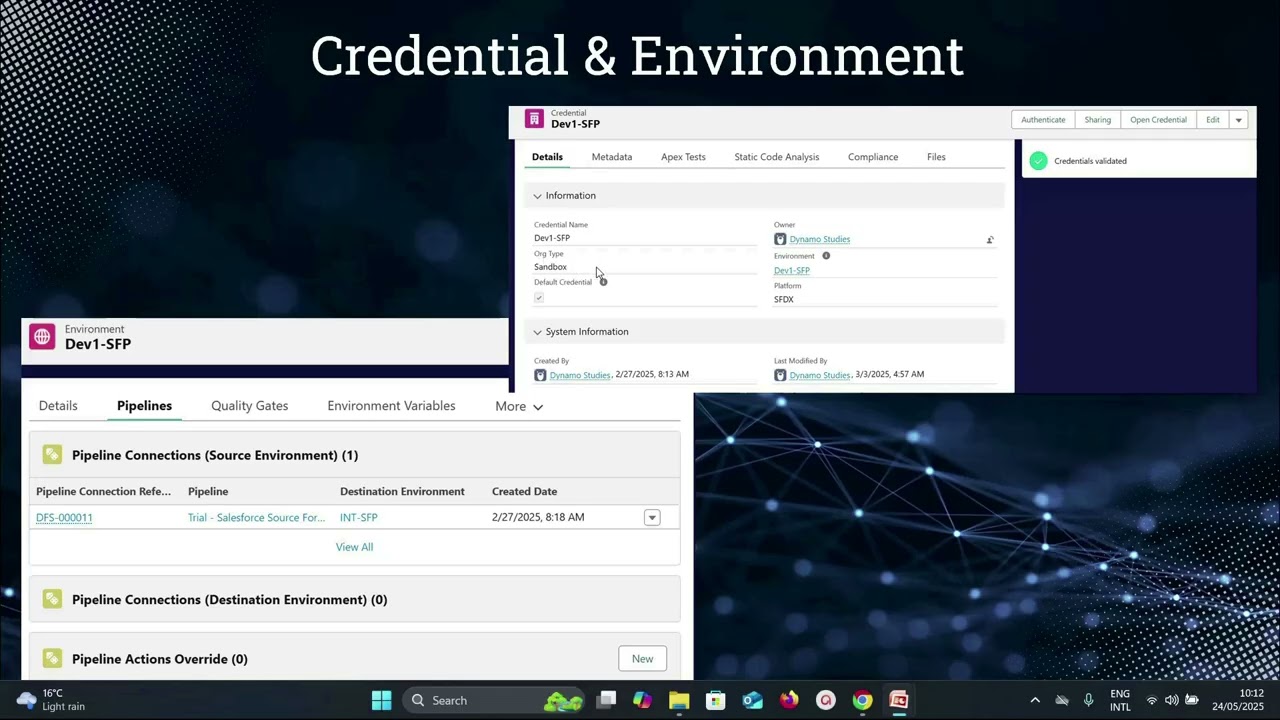Switch to the Files tab
This screenshot has width=1280, height=720.
pyautogui.click(x=936, y=157)
